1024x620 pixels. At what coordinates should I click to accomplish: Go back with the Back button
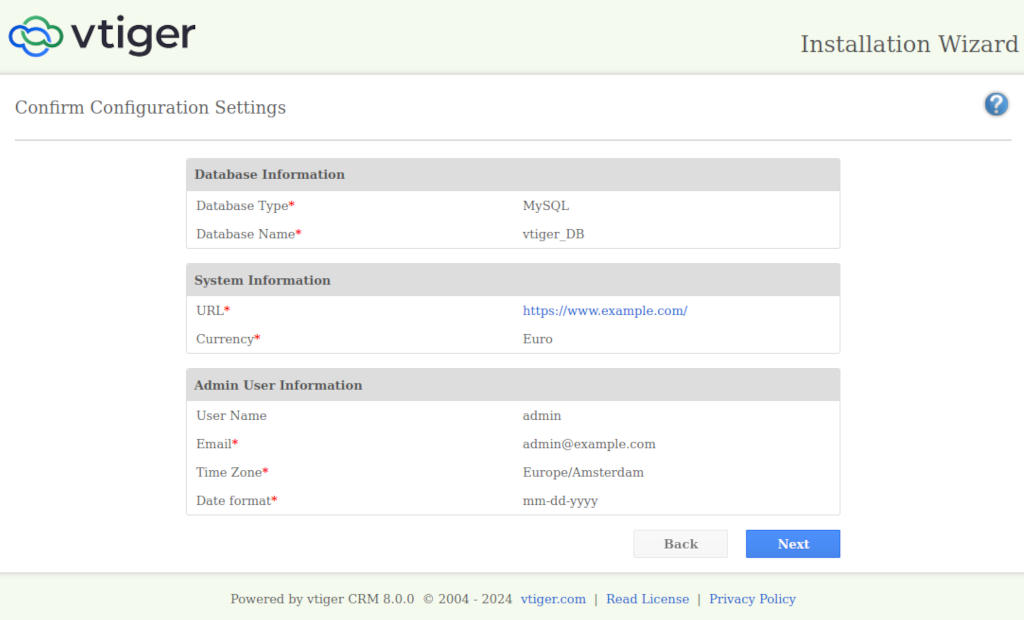680,544
